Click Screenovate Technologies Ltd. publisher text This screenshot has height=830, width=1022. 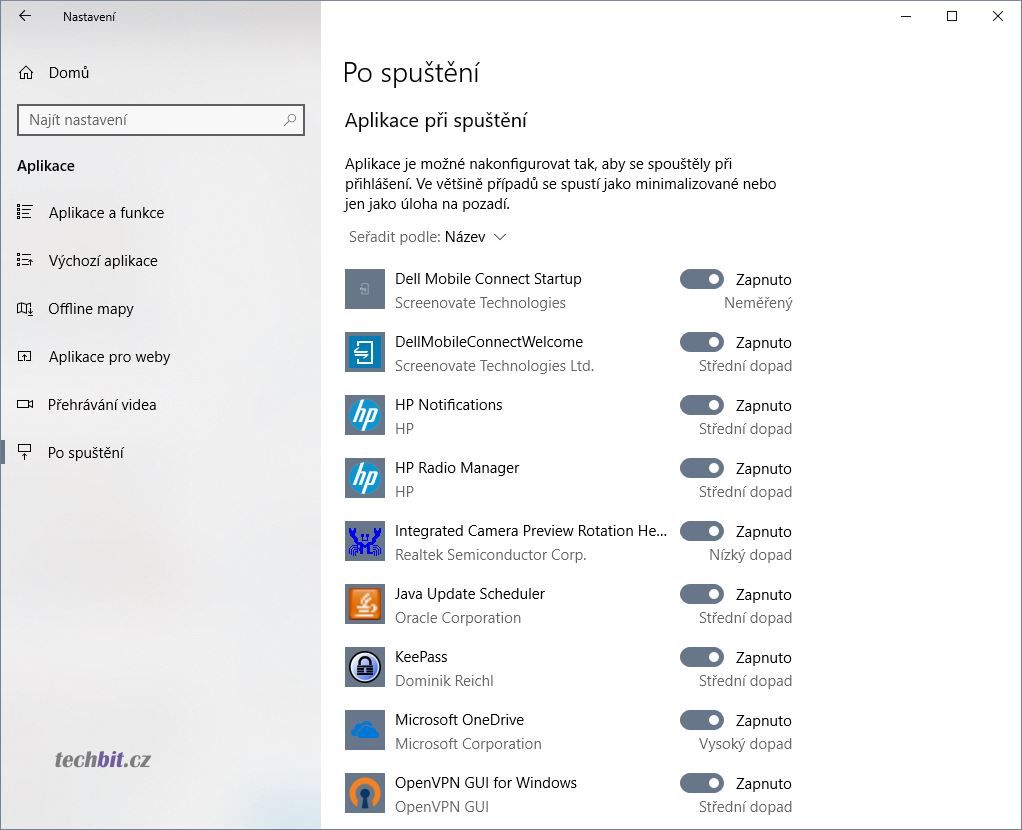494,366
